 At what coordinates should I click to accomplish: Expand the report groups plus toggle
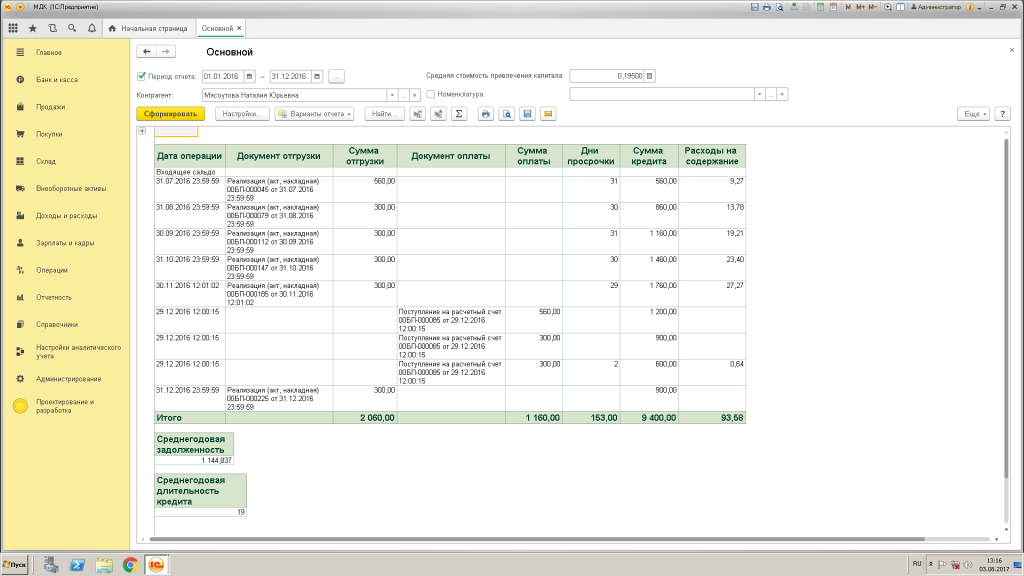tap(142, 131)
